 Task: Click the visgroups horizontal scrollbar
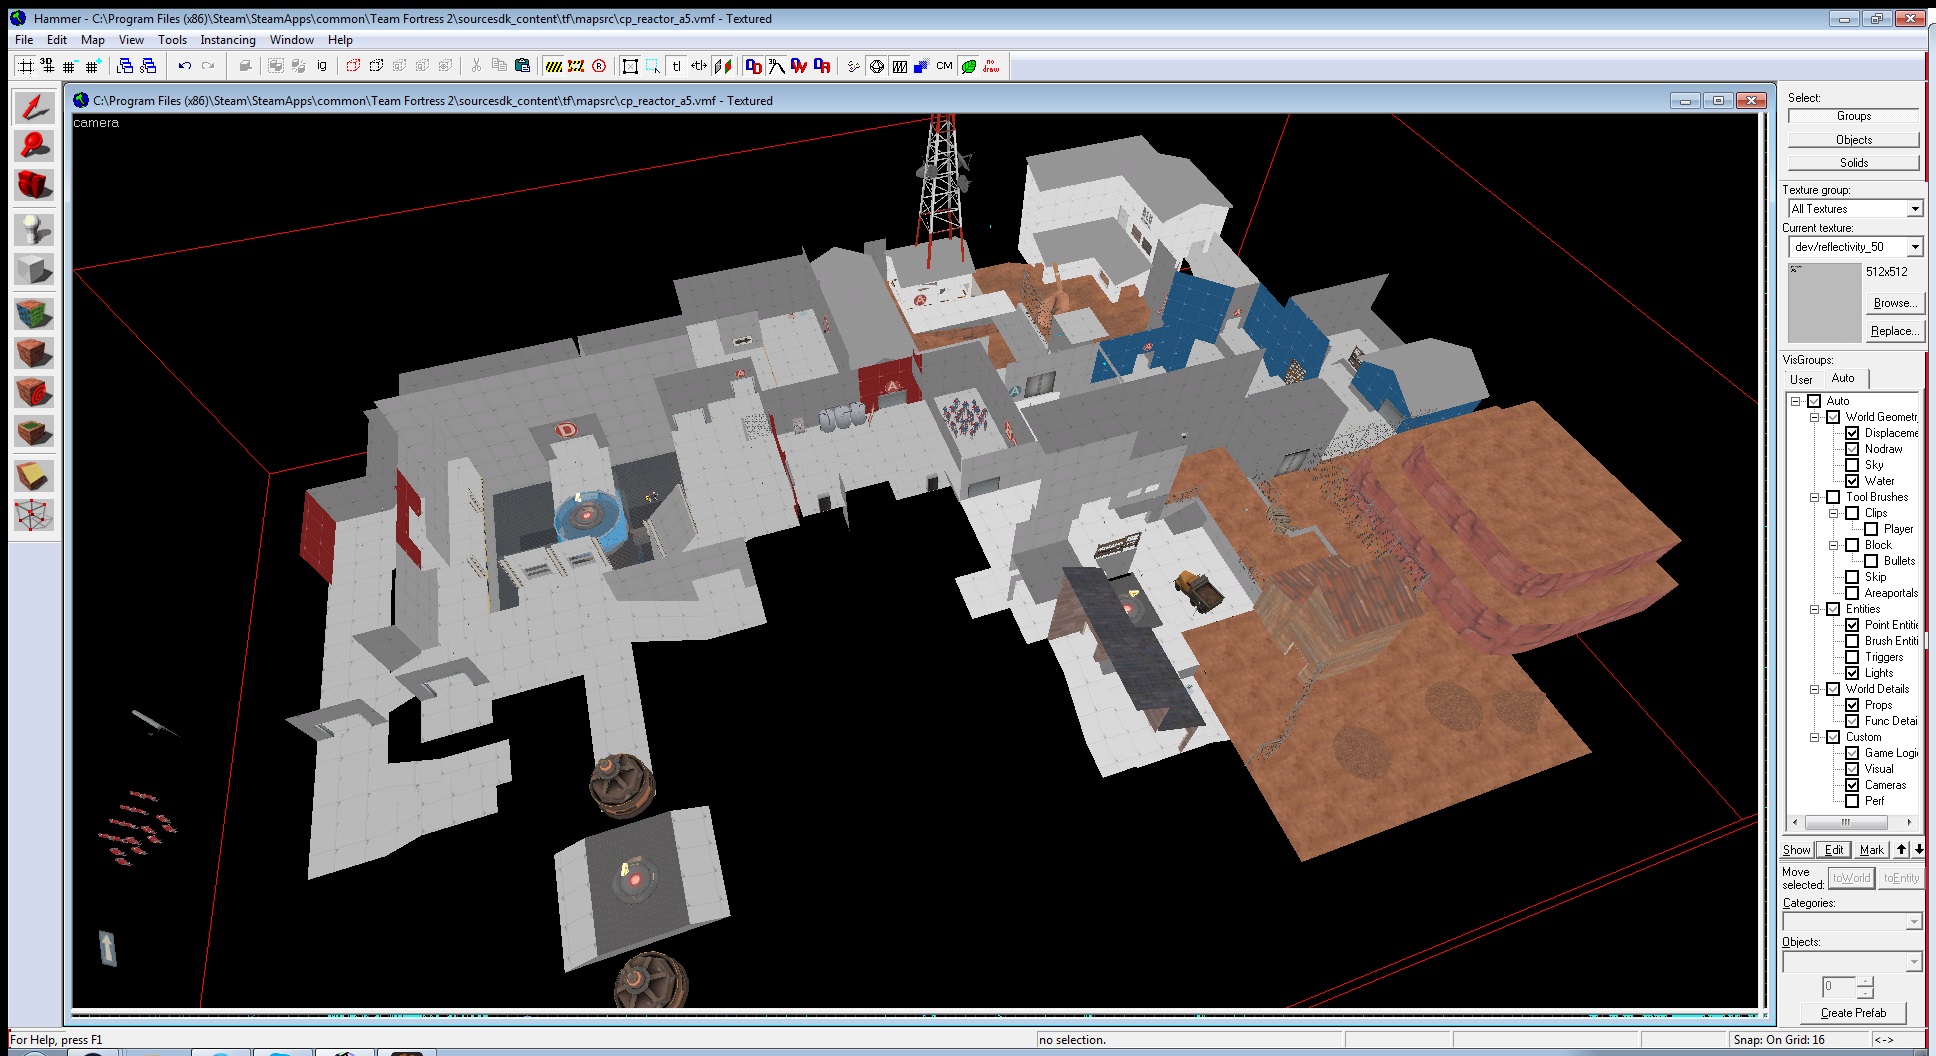(x=1852, y=822)
